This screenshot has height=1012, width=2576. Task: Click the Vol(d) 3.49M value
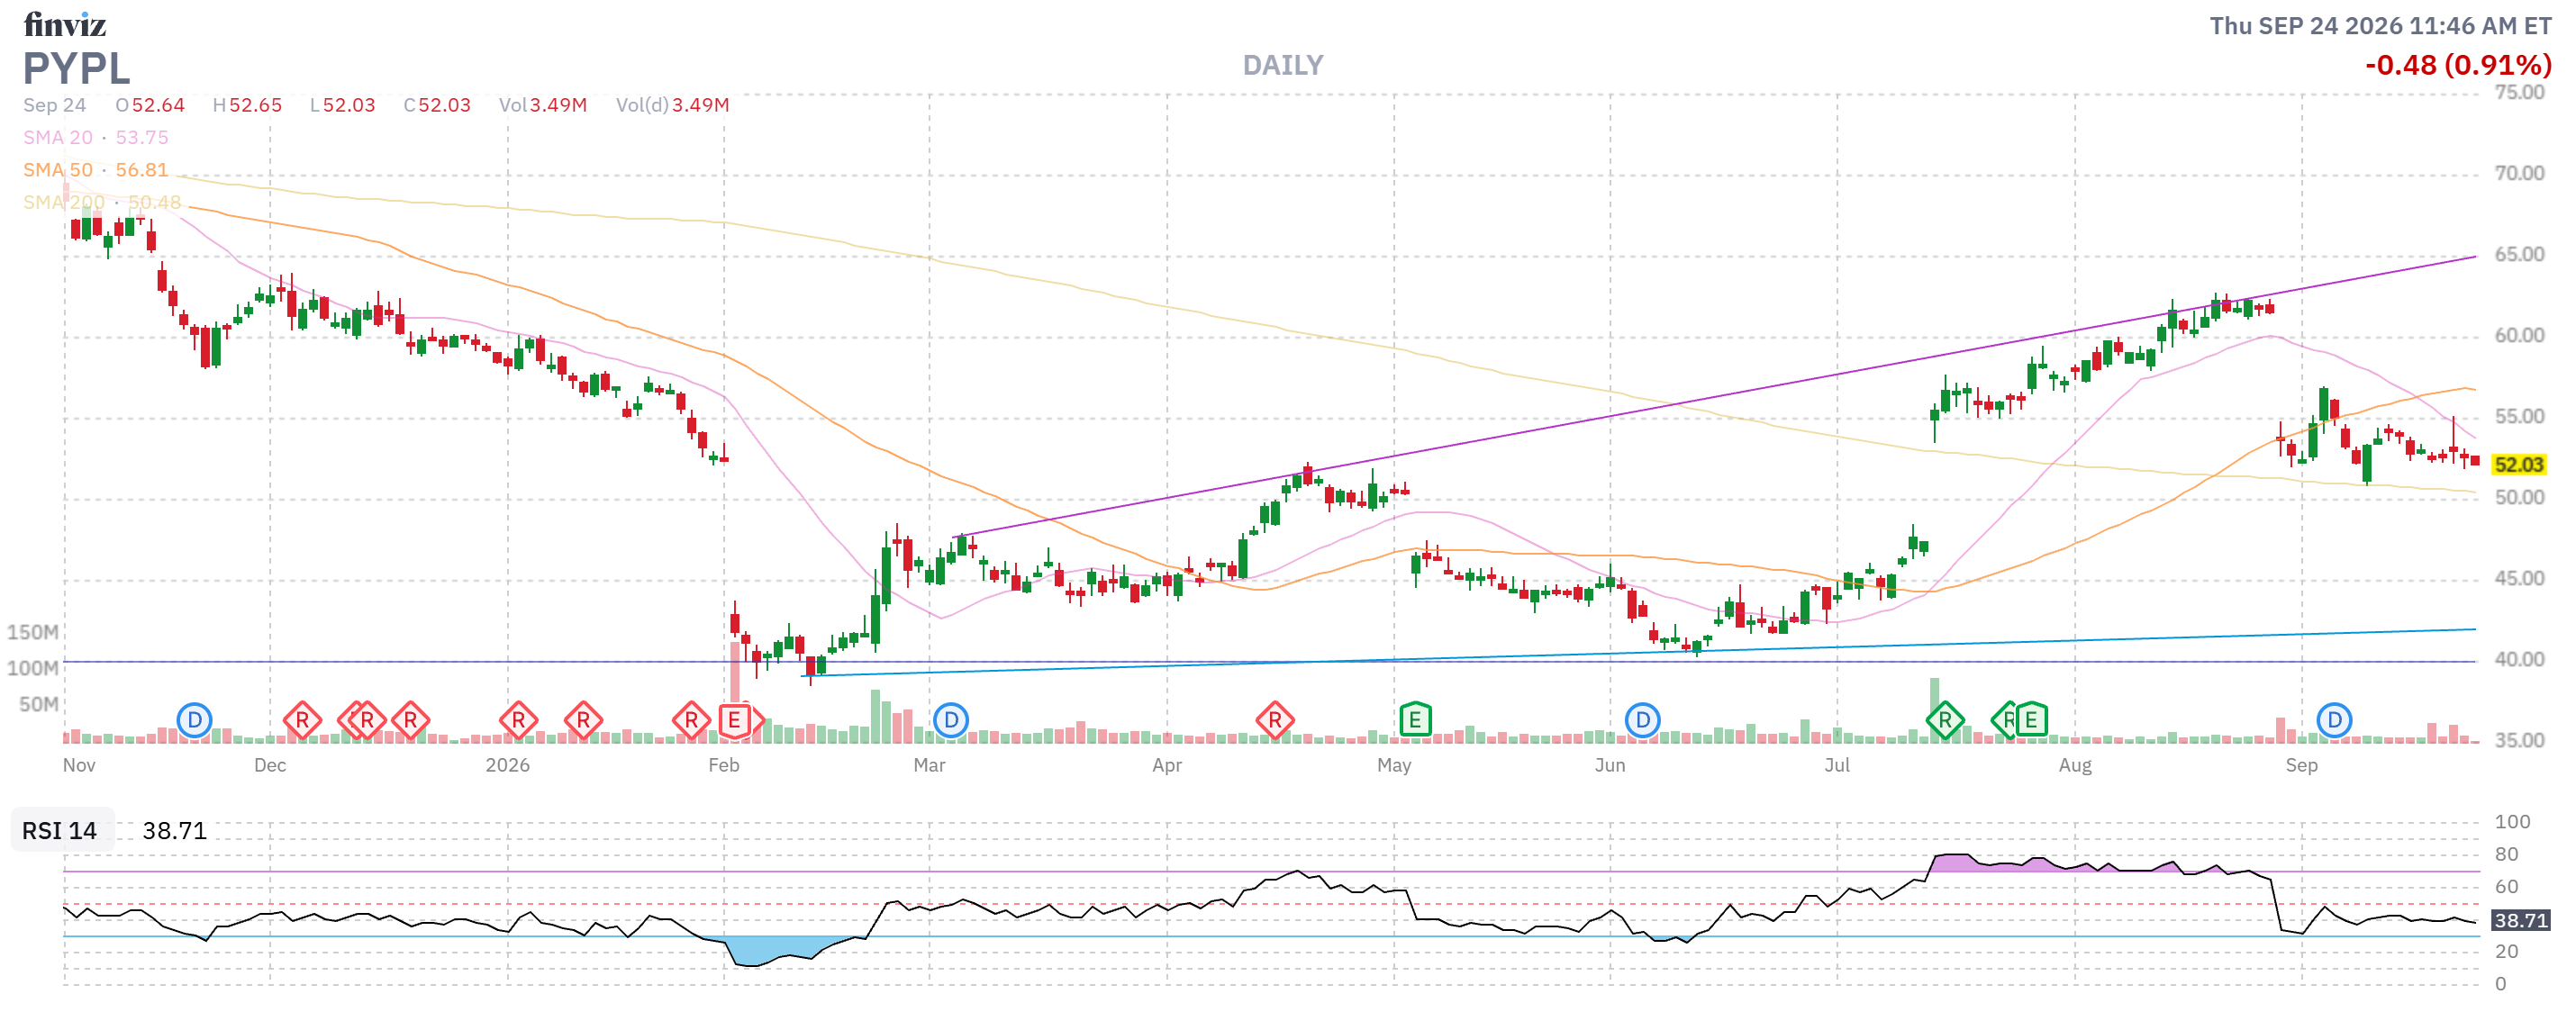coord(673,105)
